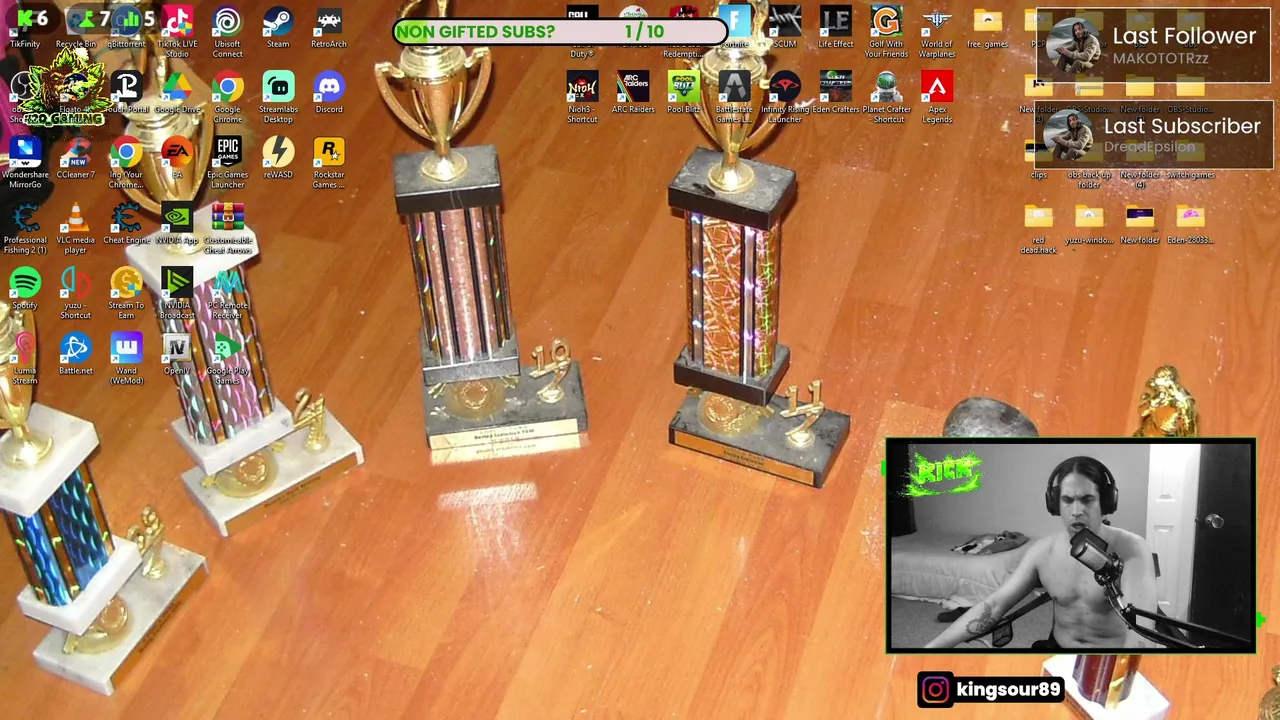Open Google Drive desktop icon
Viewport: 1280px width, 720px height.
click(177, 93)
